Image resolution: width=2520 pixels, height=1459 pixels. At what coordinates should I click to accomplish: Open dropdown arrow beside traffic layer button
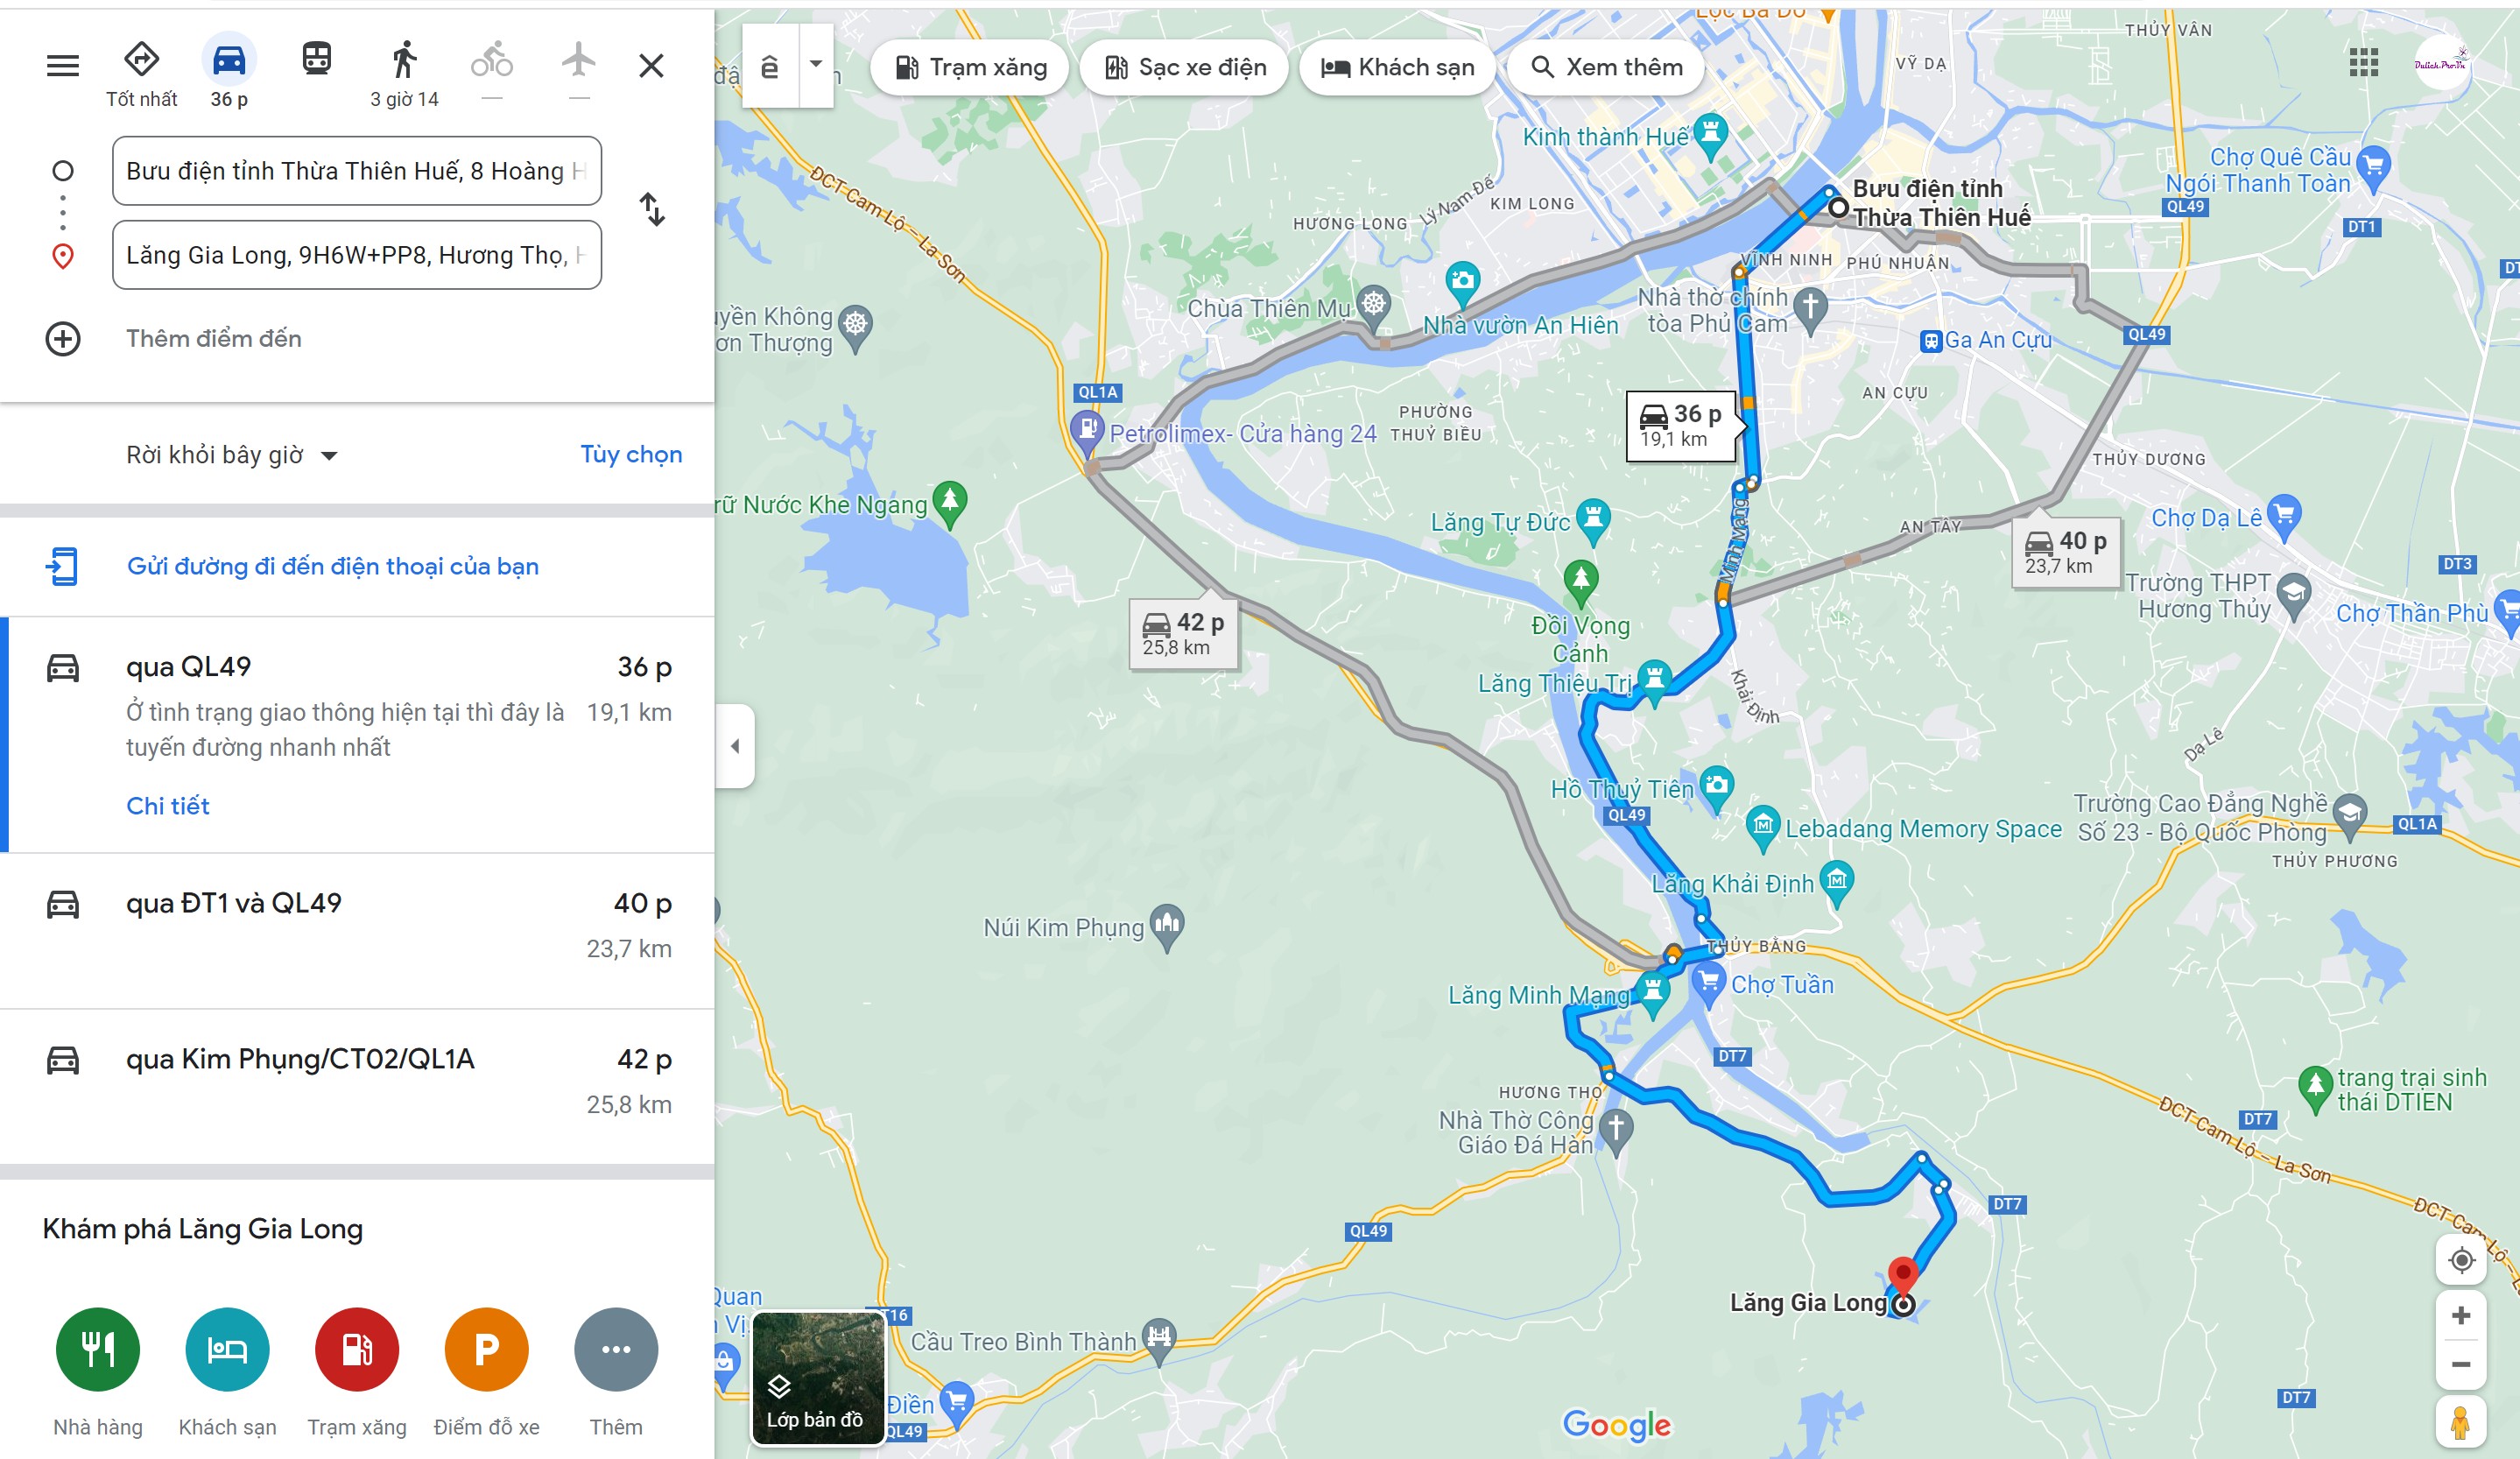(816, 65)
